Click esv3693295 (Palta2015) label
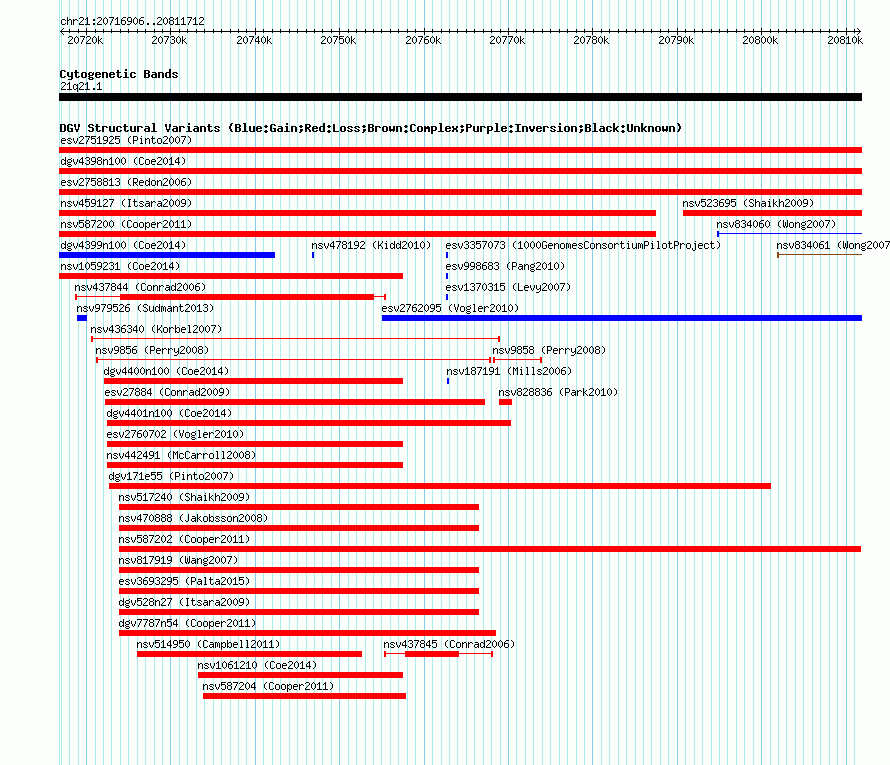This screenshot has width=890, height=765. tap(184, 581)
